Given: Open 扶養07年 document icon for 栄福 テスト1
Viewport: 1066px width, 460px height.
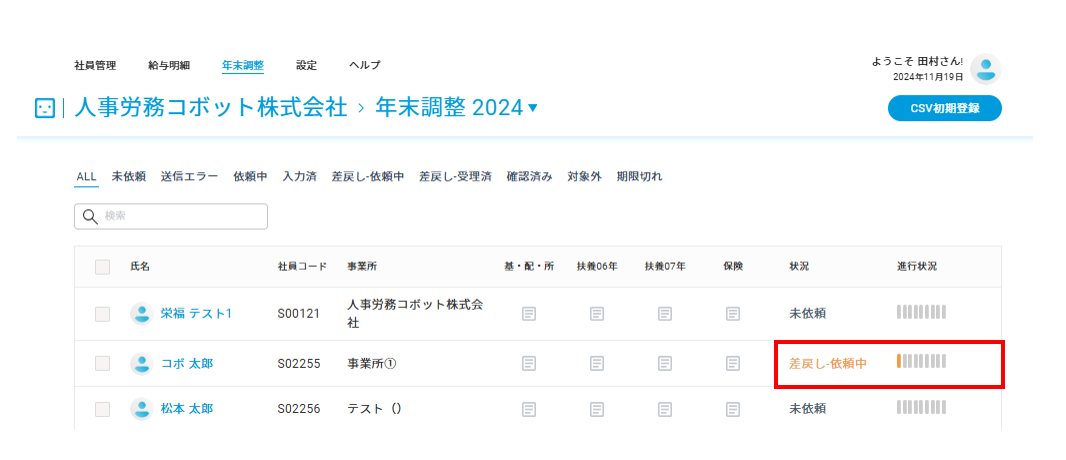Looking at the screenshot, I should [665, 314].
